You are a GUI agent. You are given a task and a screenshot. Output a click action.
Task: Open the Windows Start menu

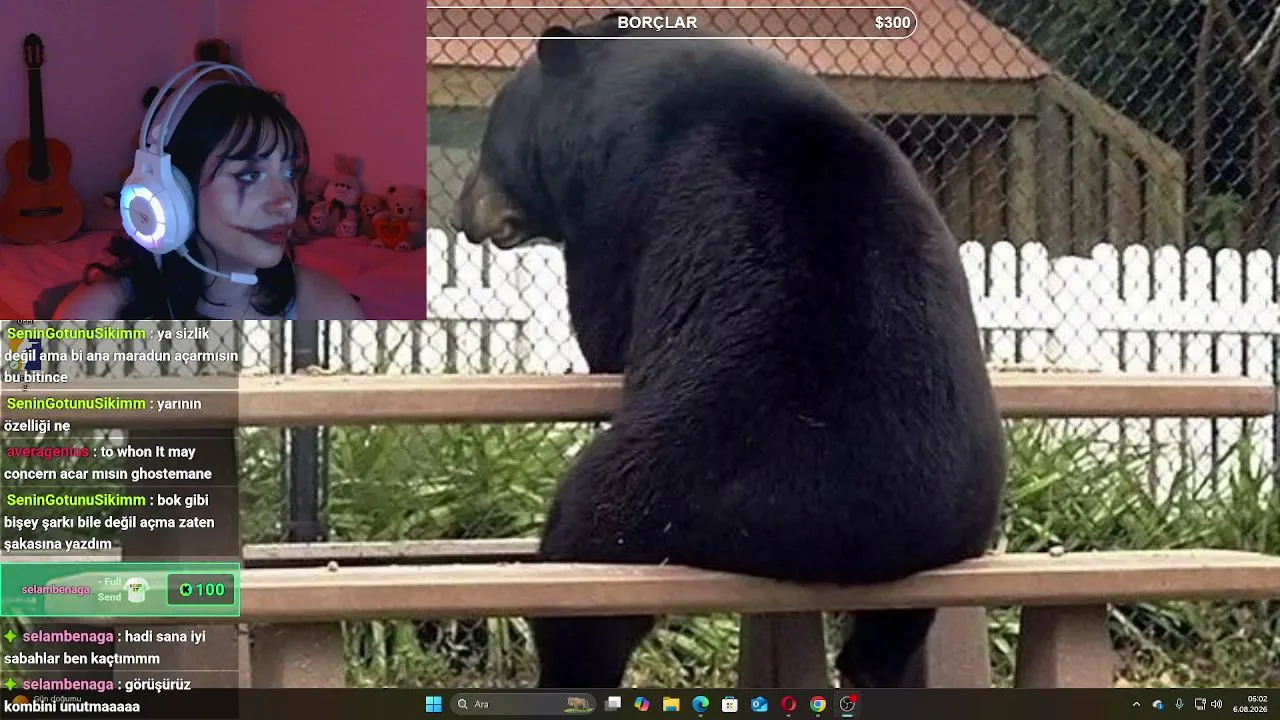tap(433, 704)
